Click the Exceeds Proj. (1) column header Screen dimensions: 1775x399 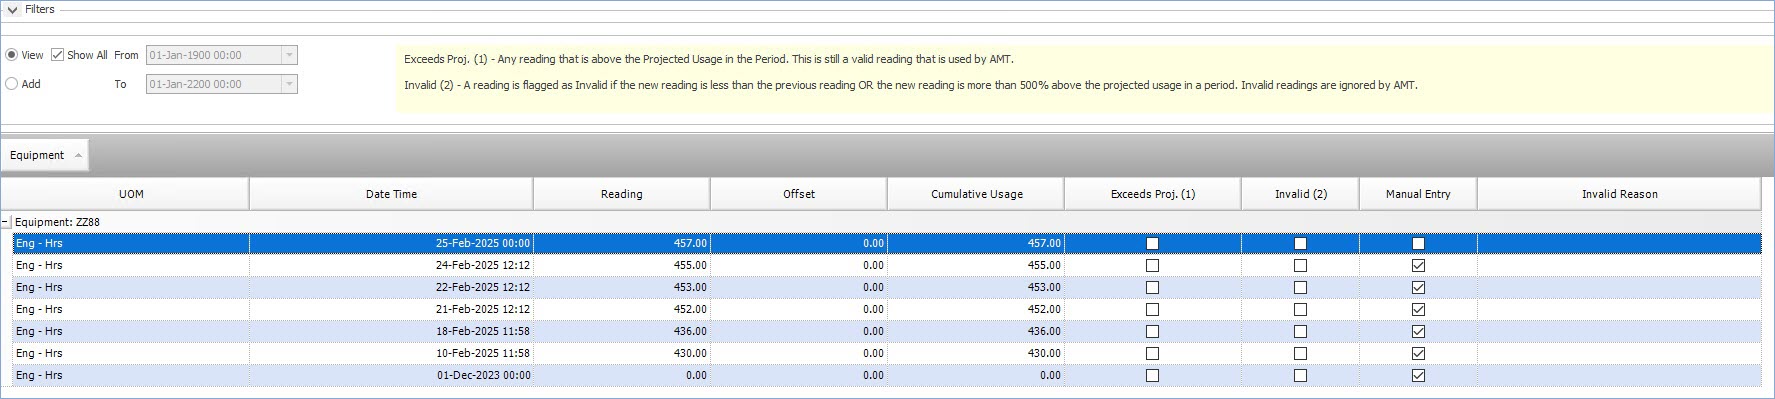(x=1153, y=194)
